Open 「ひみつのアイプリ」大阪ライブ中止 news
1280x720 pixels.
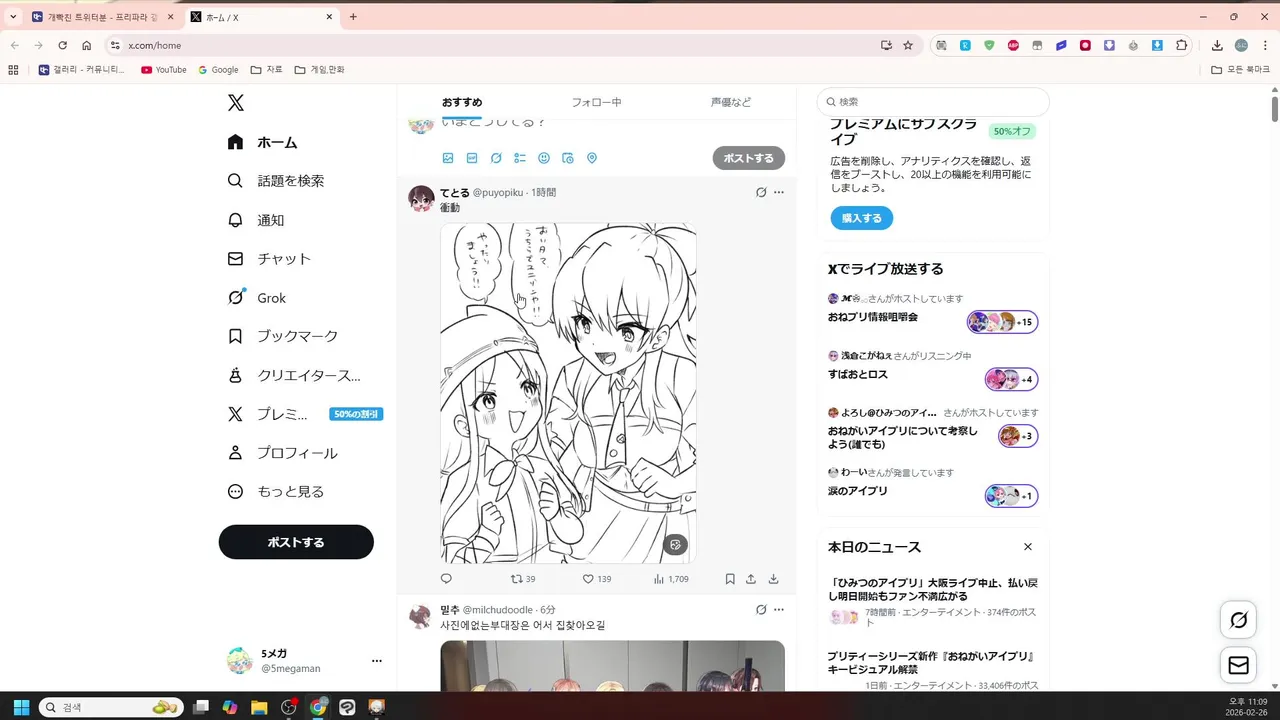pyautogui.click(x=932, y=589)
